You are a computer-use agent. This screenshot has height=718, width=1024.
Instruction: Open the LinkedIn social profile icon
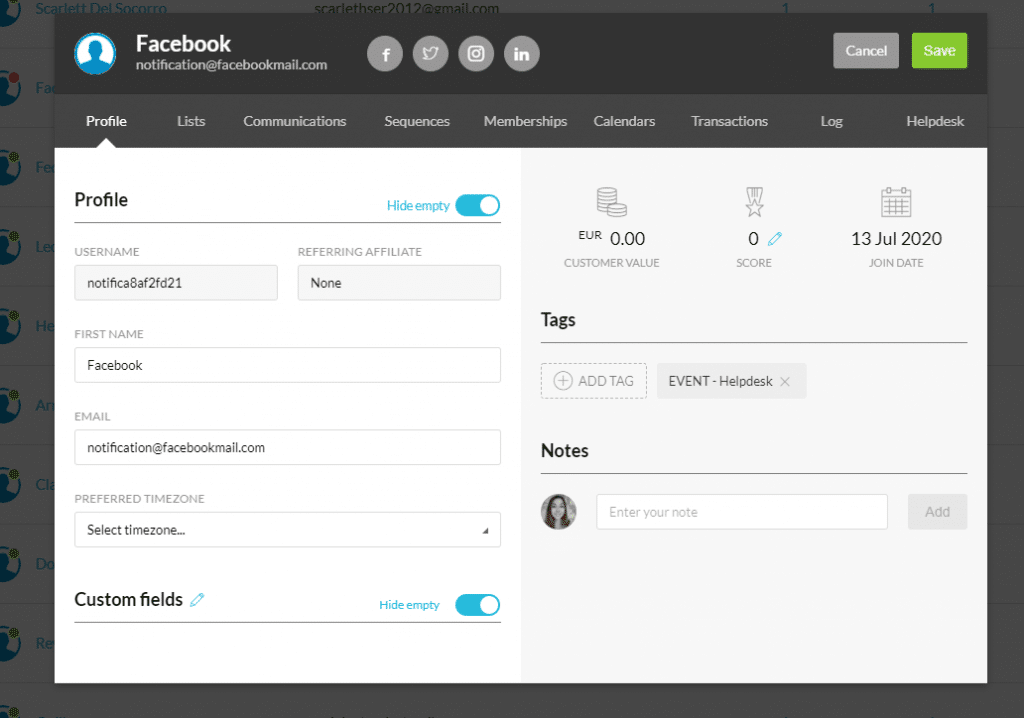click(x=522, y=54)
